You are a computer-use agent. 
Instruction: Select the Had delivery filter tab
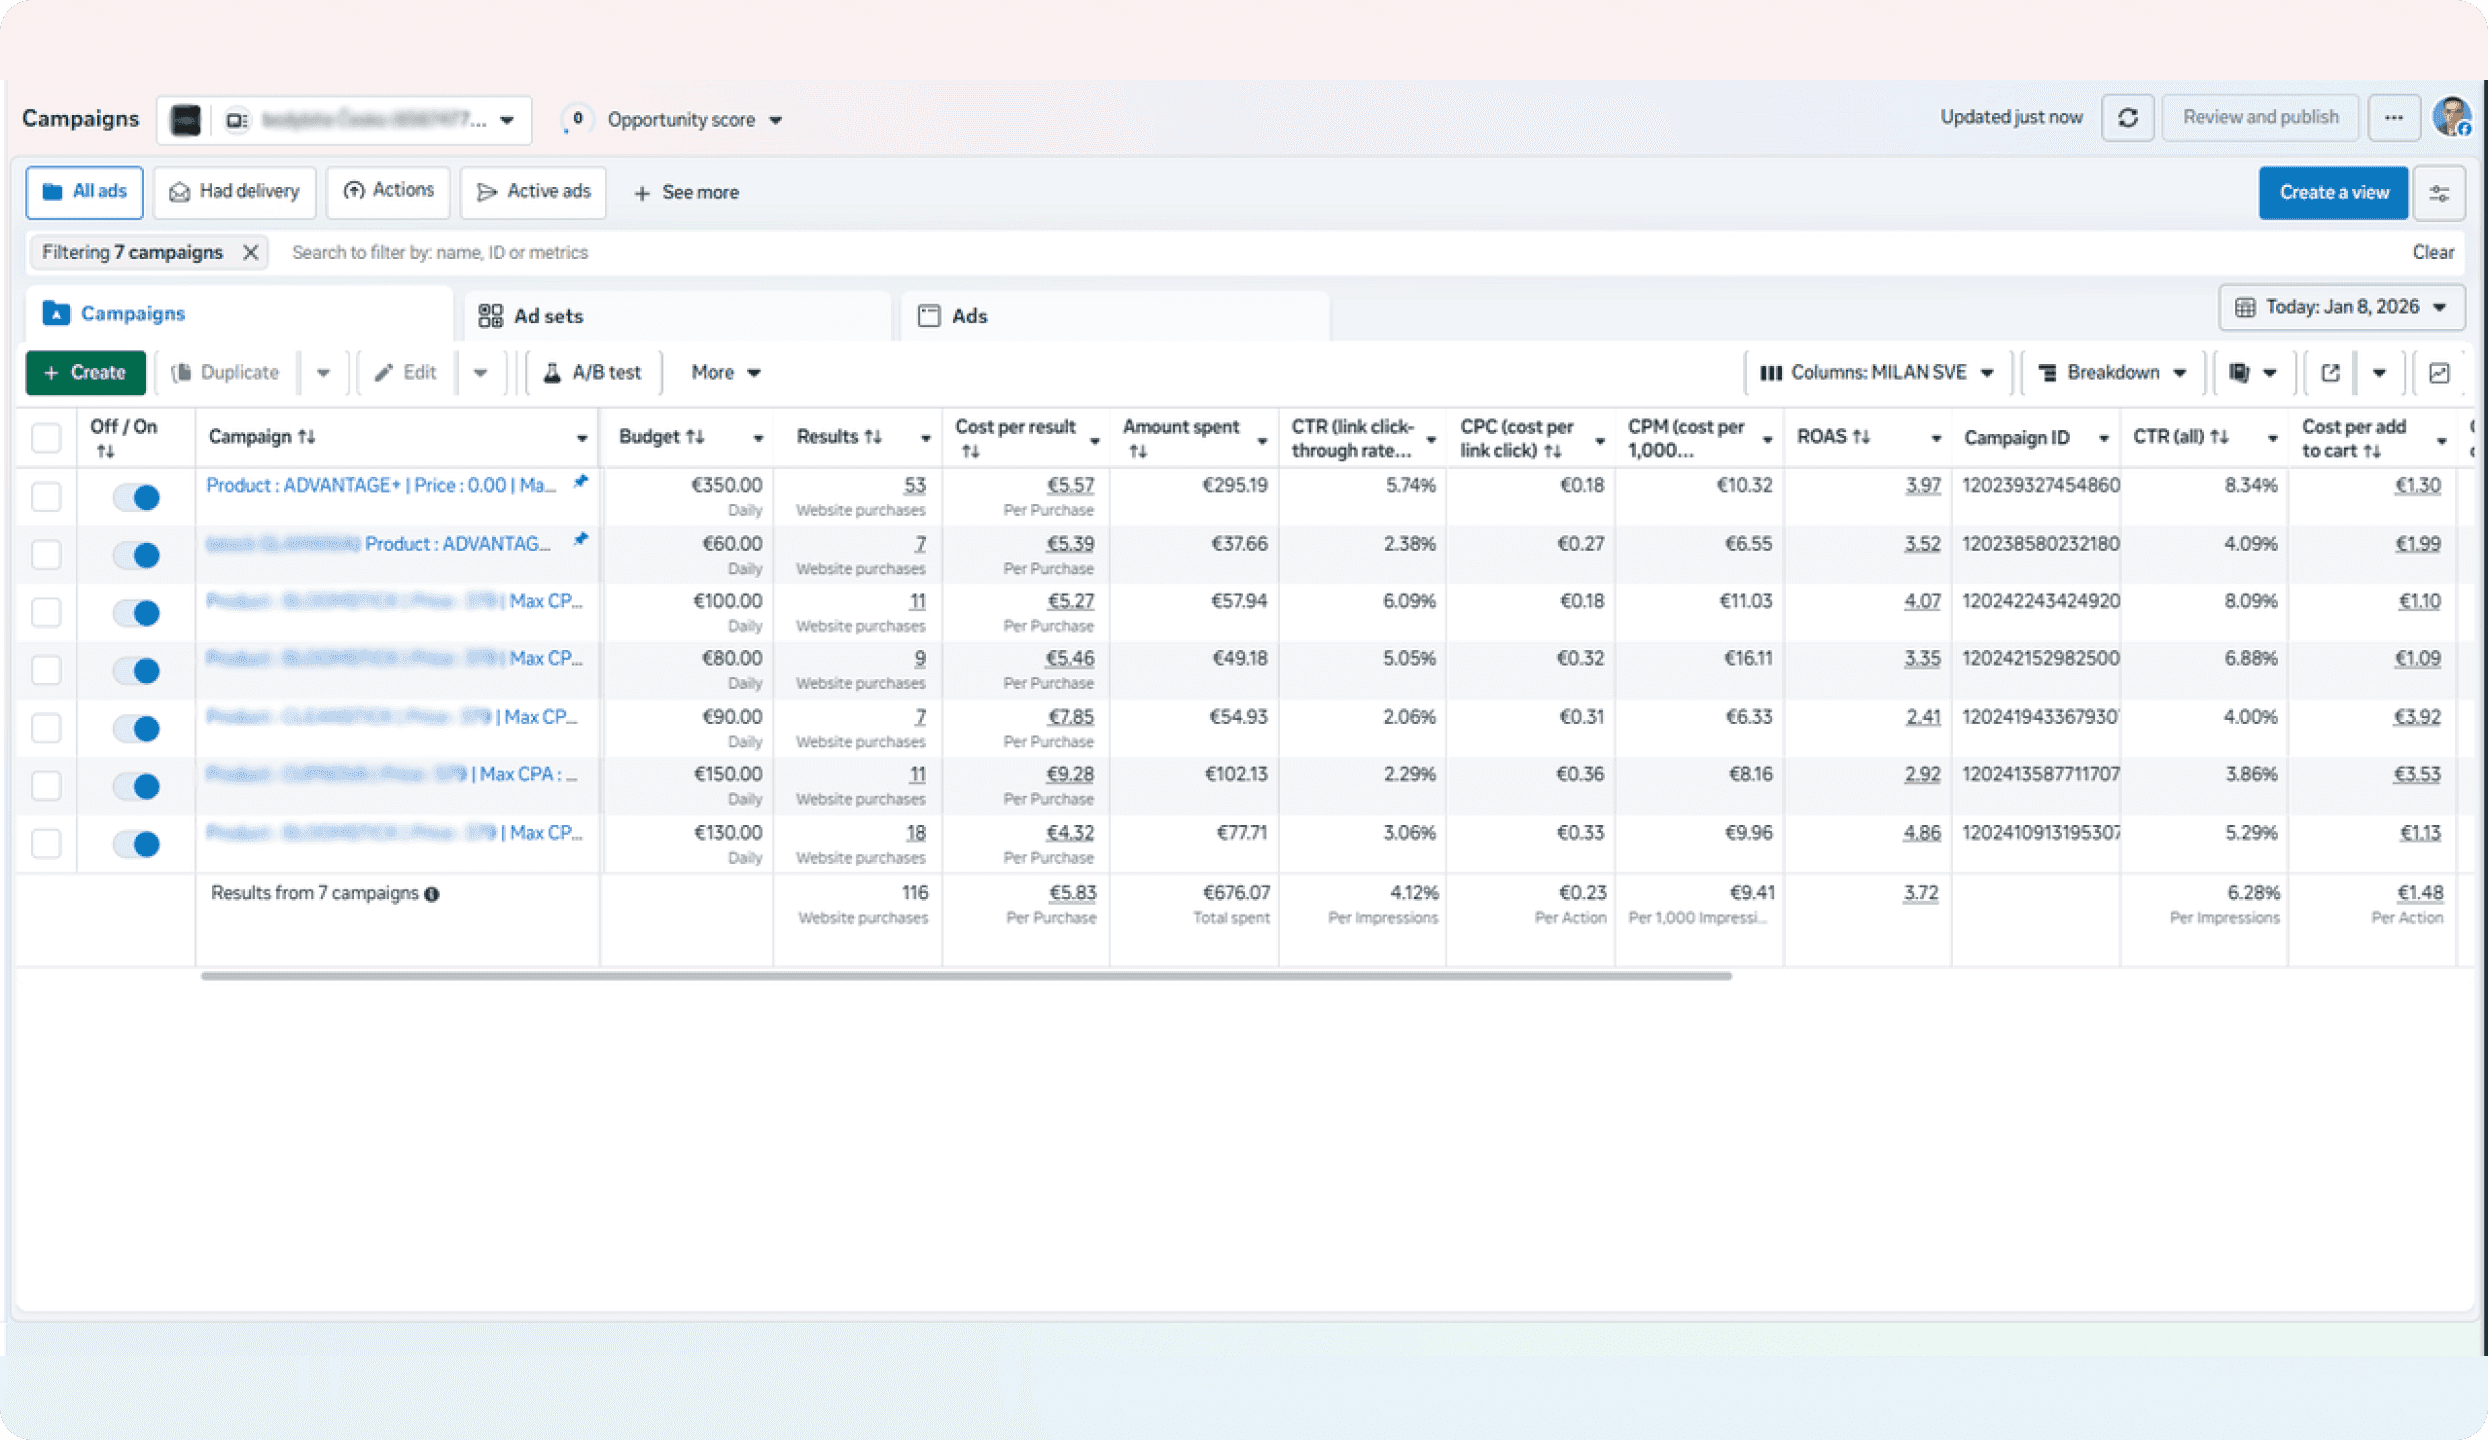pos(235,192)
